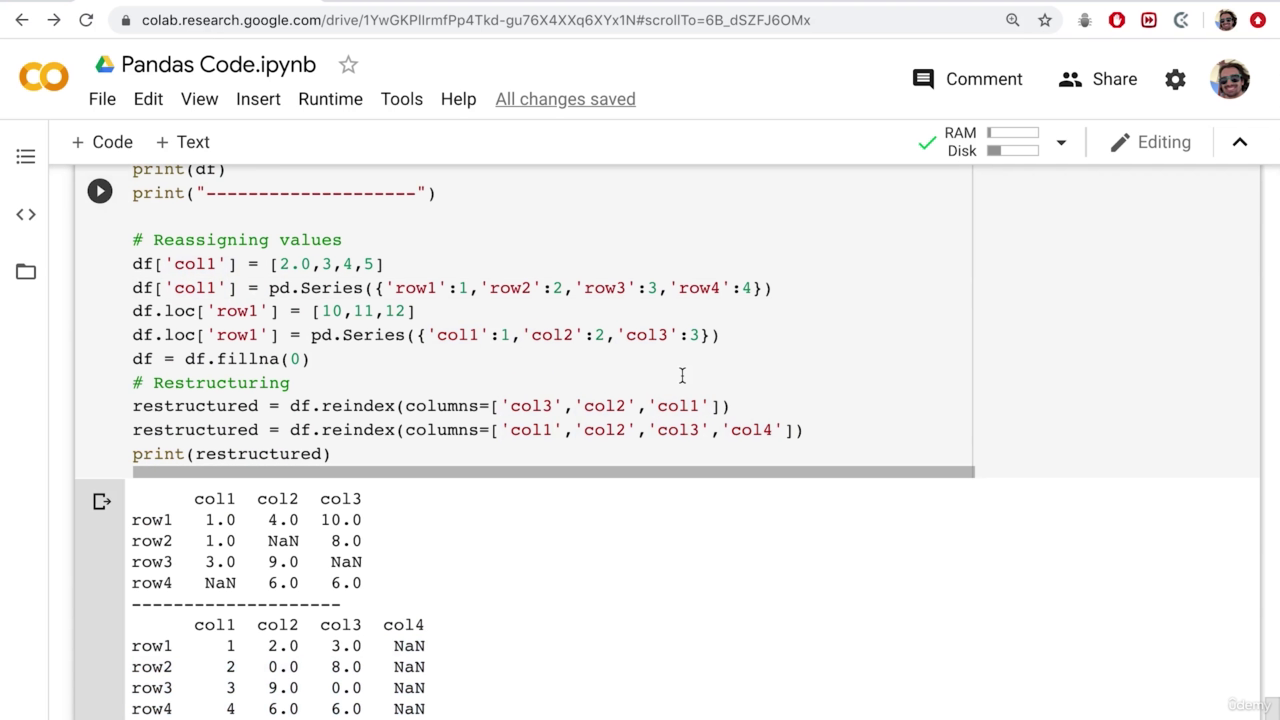Open the Runtime menu
Image resolution: width=1280 pixels, height=720 pixels.
(x=330, y=99)
